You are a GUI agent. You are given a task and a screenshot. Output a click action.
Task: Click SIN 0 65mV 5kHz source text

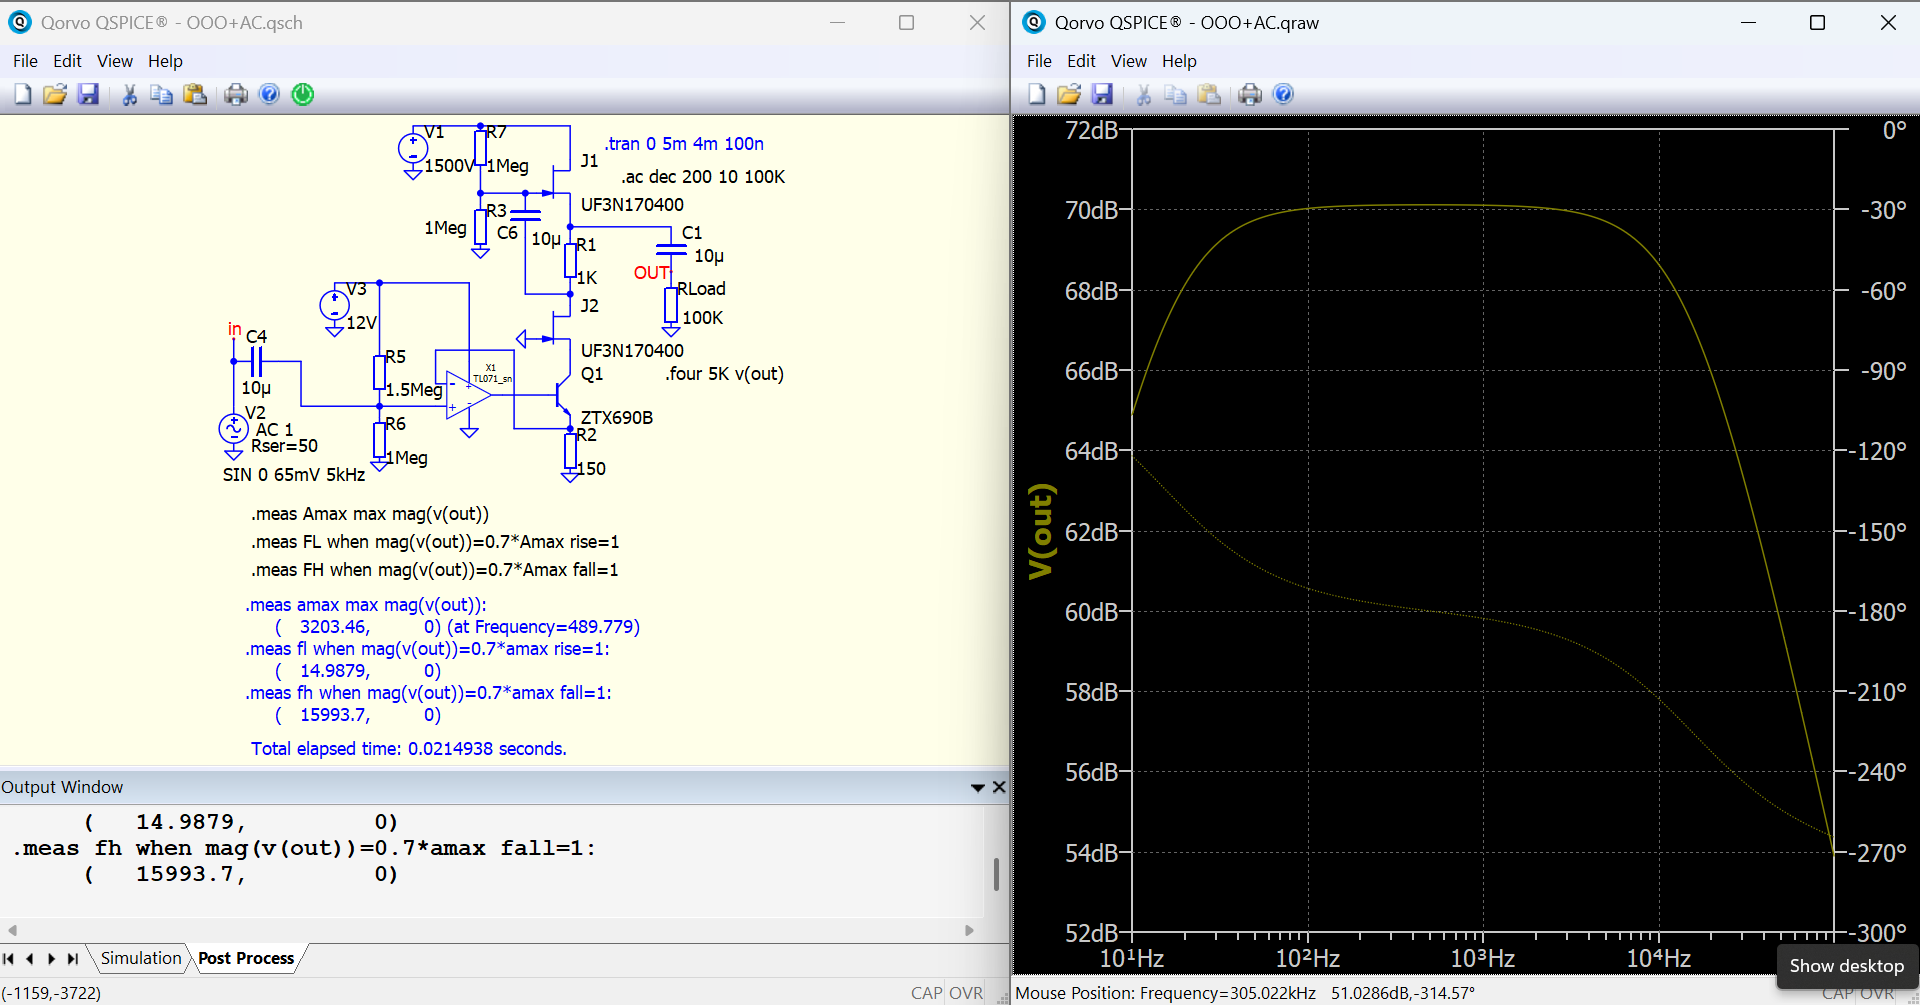(293, 475)
